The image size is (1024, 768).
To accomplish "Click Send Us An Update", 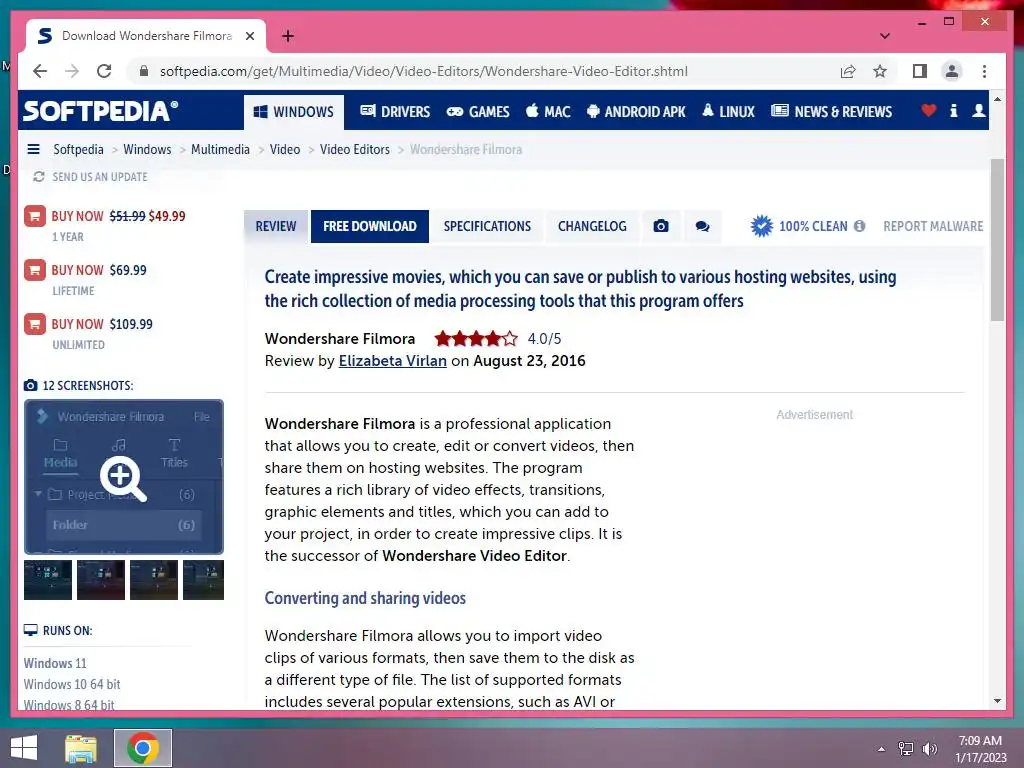I will click(90, 177).
